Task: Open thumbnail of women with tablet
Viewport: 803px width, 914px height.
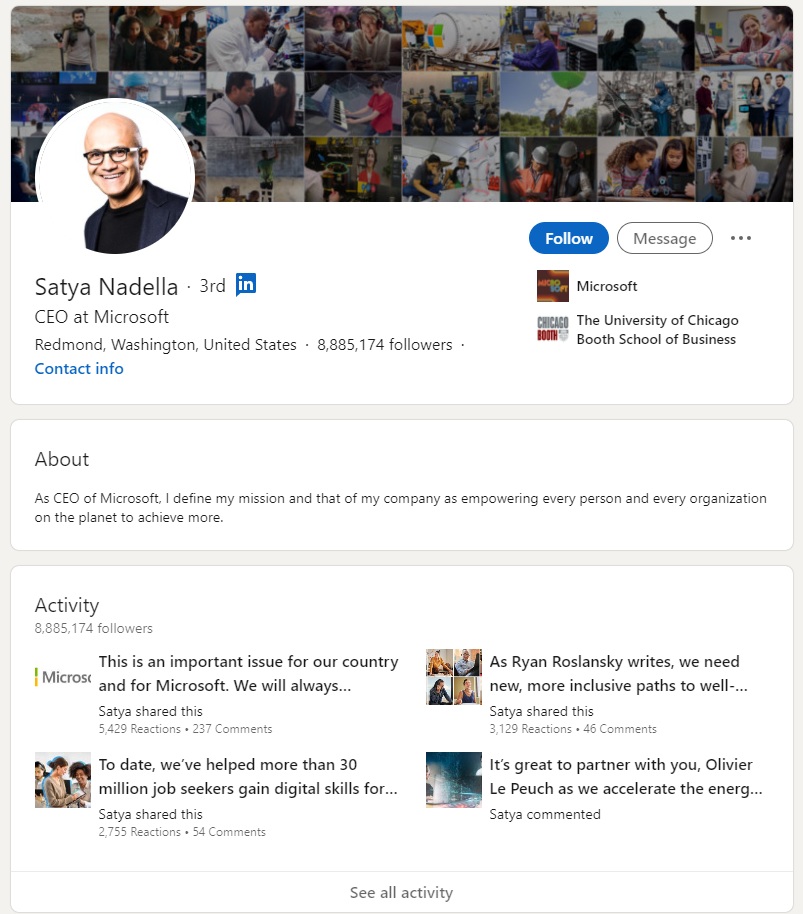Action: tap(63, 780)
